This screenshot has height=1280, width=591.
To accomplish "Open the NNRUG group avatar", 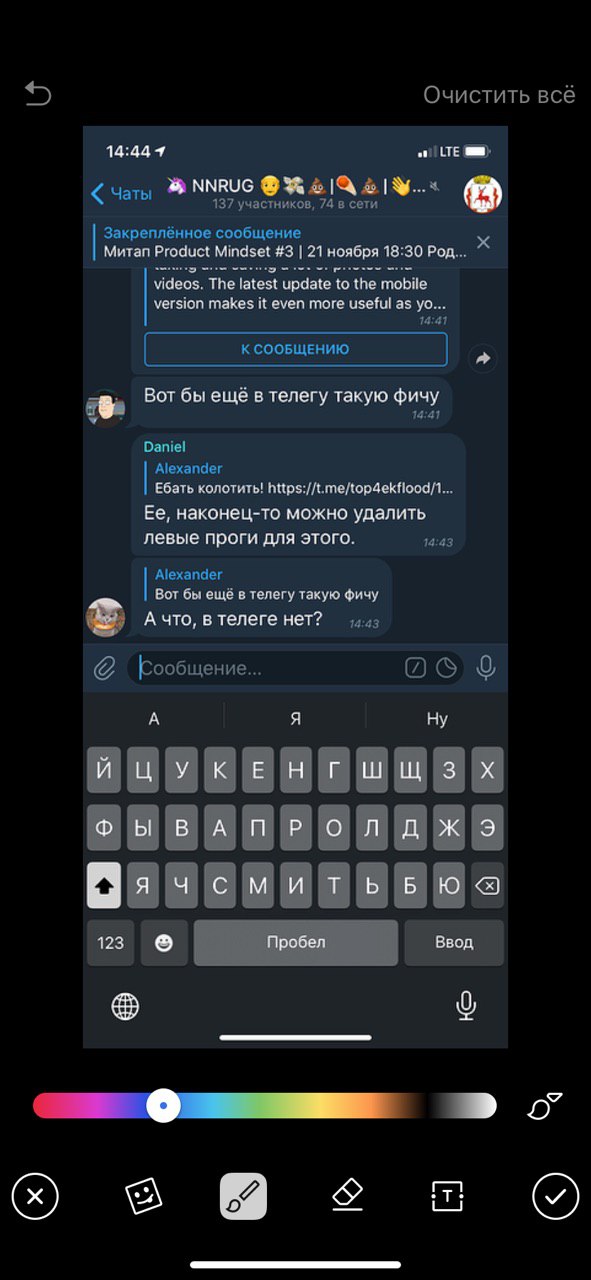I will pyautogui.click(x=483, y=194).
